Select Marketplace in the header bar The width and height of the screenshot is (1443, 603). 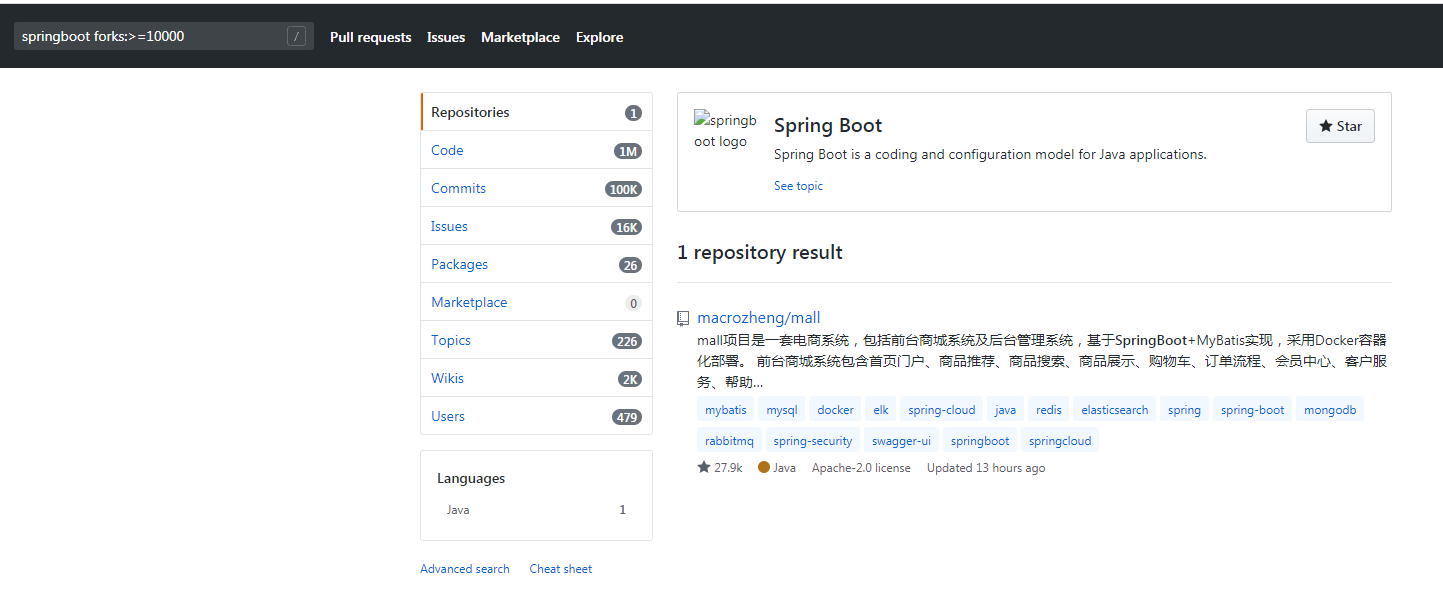[520, 37]
